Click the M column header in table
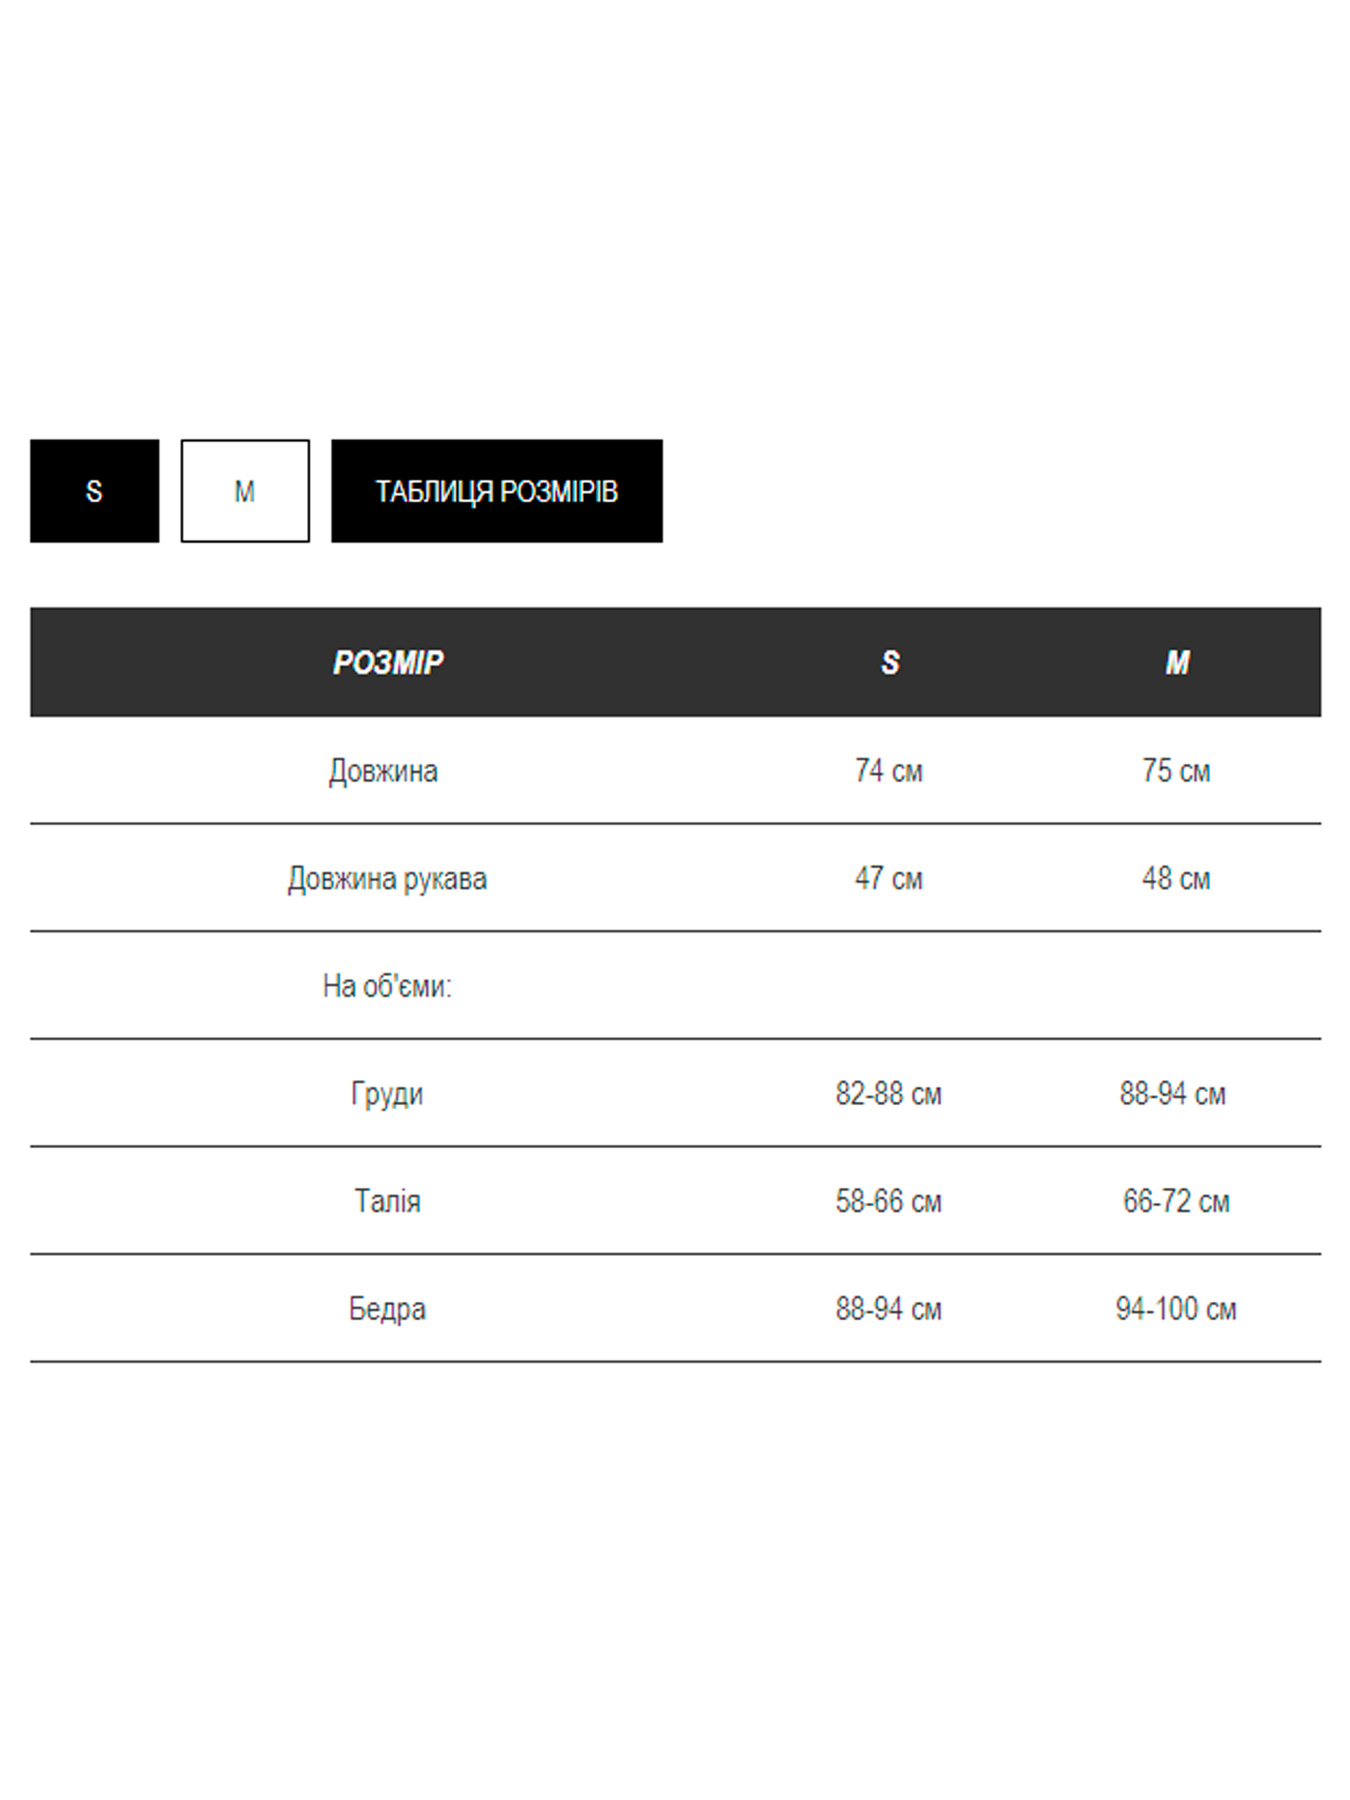This screenshot has height=1800, width=1350. [1177, 662]
